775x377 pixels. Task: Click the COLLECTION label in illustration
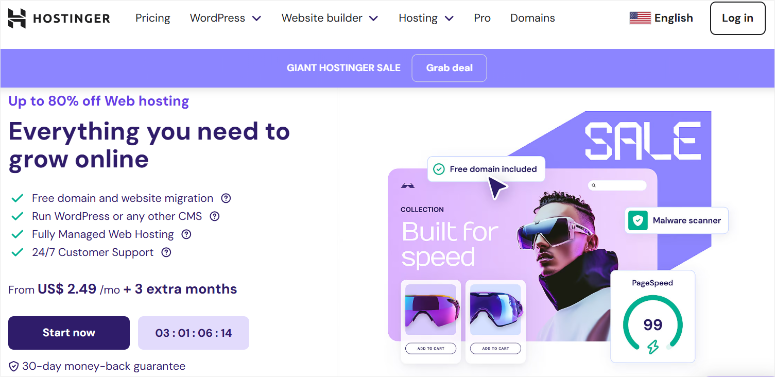coord(422,209)
